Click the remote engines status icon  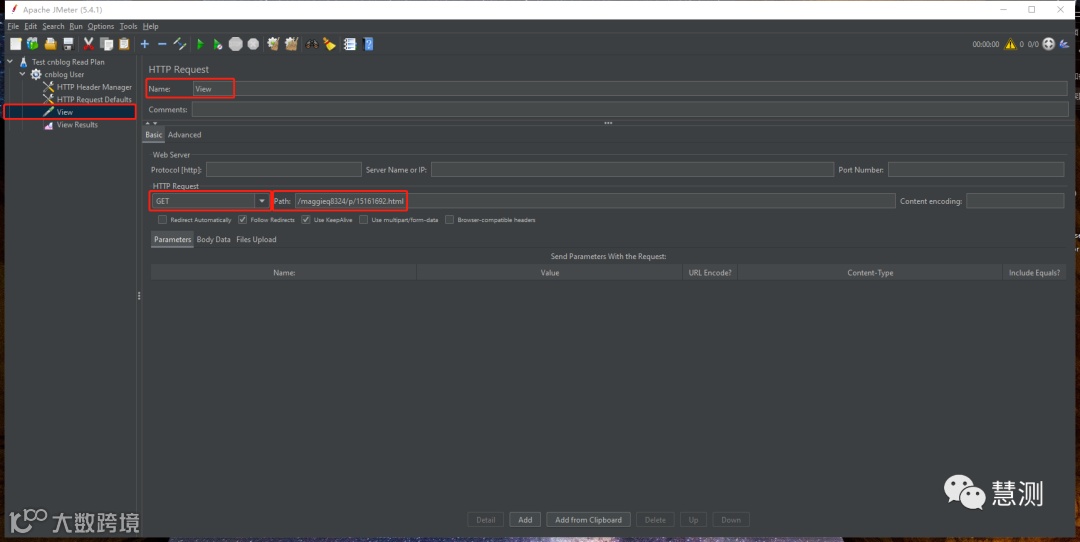click(x=1048, y=44)
